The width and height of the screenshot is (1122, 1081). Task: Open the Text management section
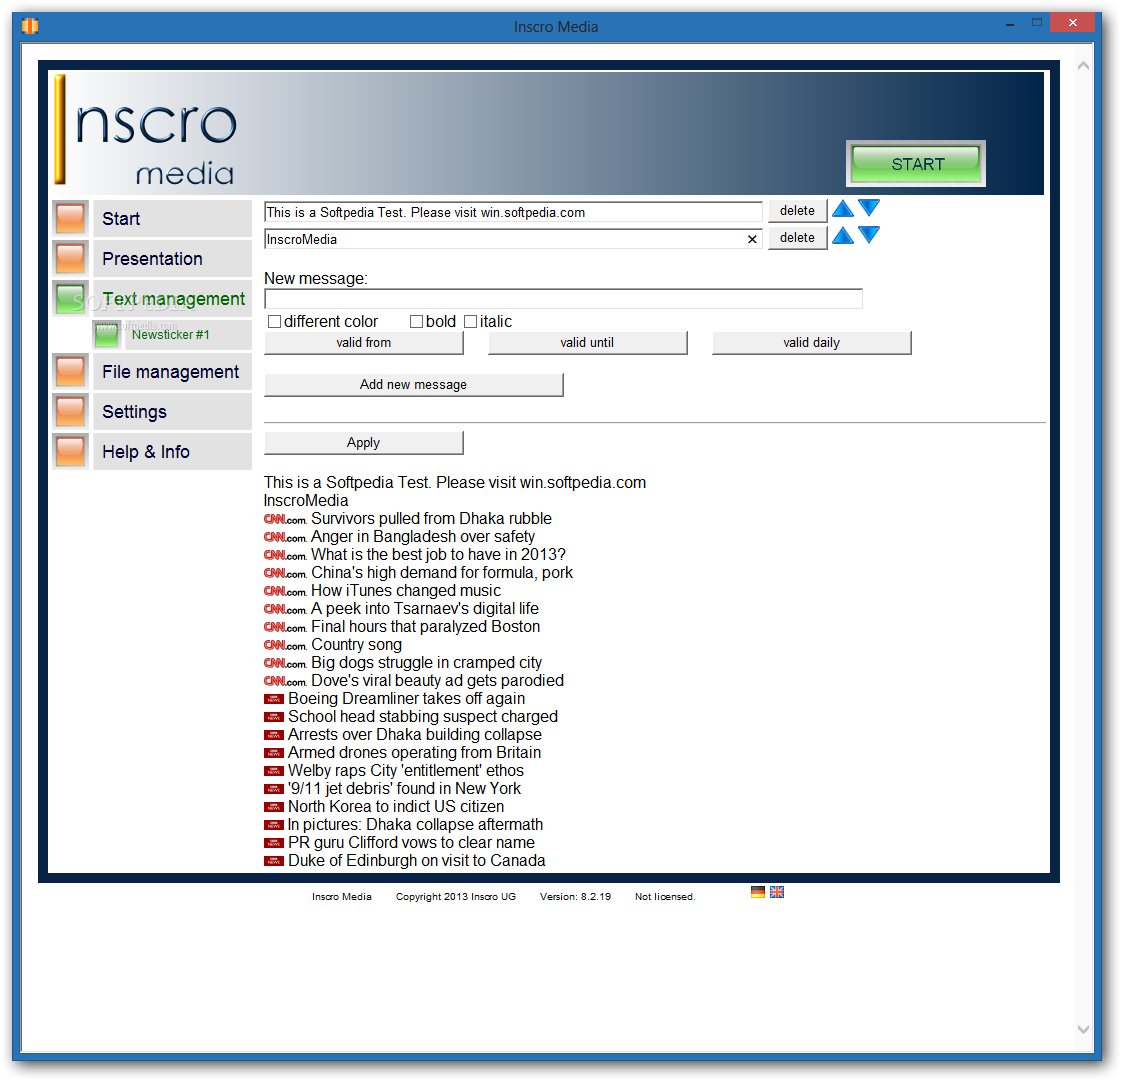click(x=172, y=298)
